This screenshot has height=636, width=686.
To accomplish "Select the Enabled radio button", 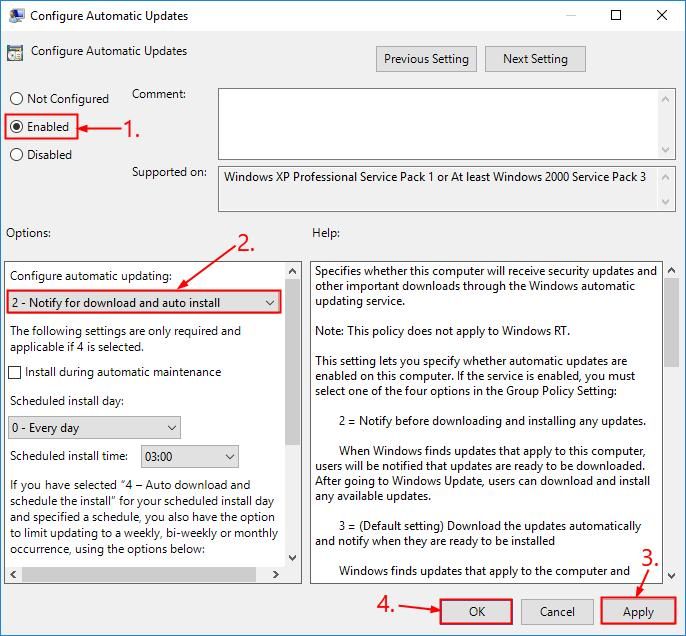I will click(16, 127).
